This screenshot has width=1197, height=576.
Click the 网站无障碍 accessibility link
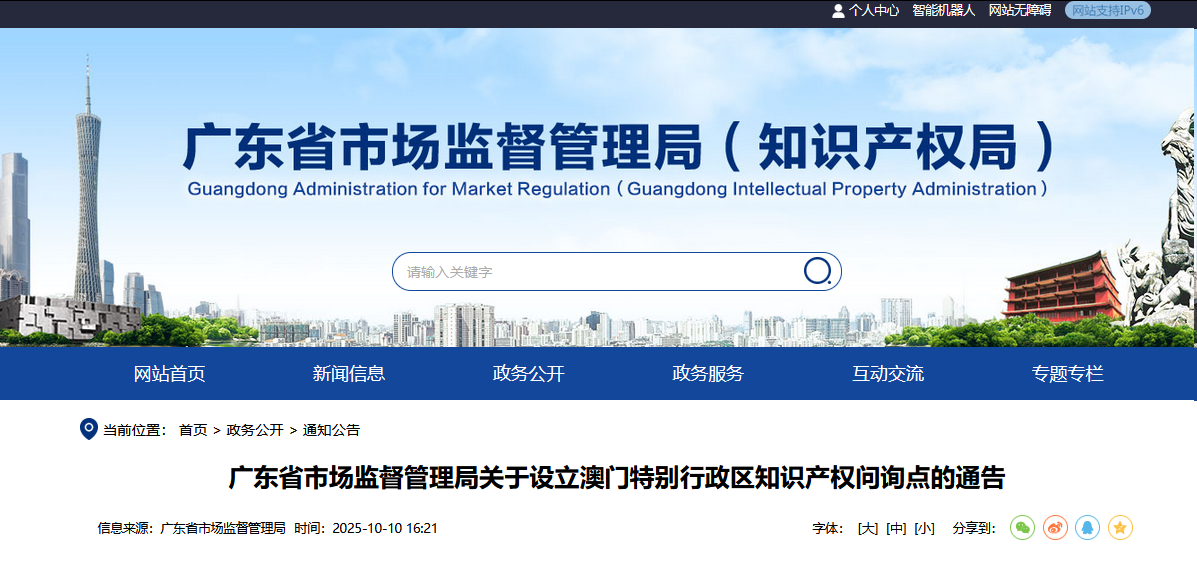(x=1020, y=10)
